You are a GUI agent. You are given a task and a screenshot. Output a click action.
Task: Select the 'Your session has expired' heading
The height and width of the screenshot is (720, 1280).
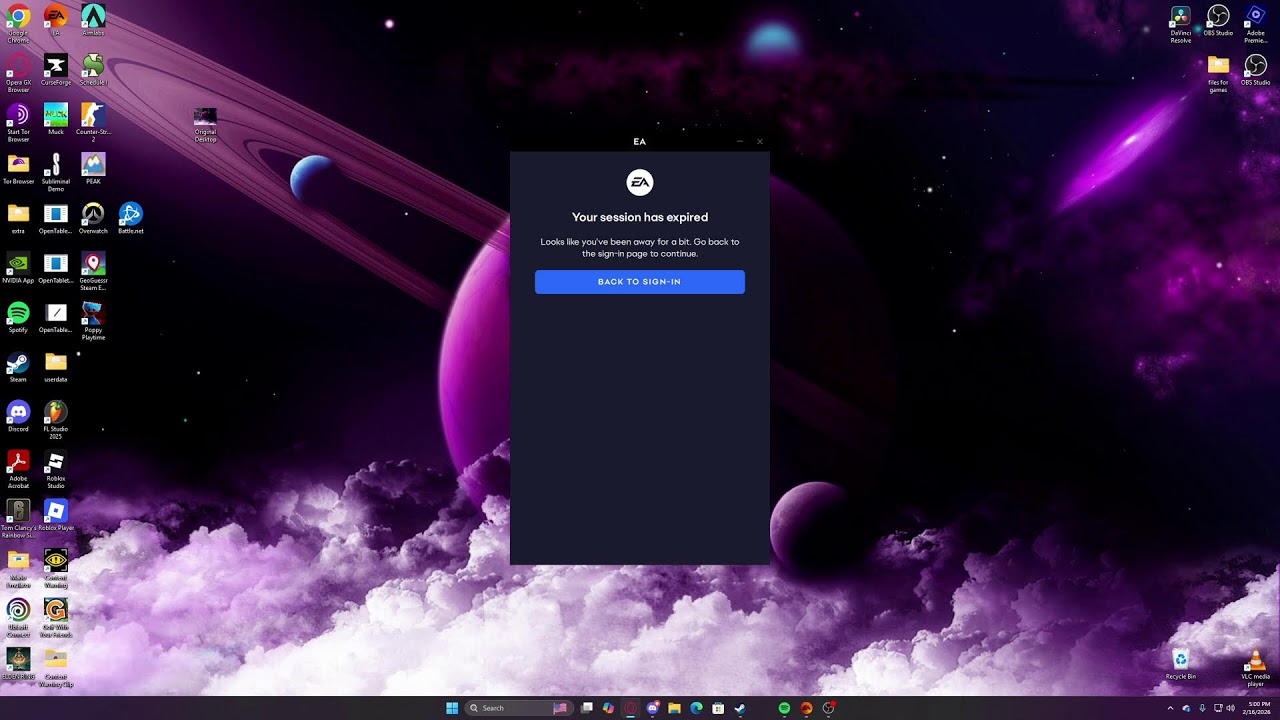click(x=640, y=217)
